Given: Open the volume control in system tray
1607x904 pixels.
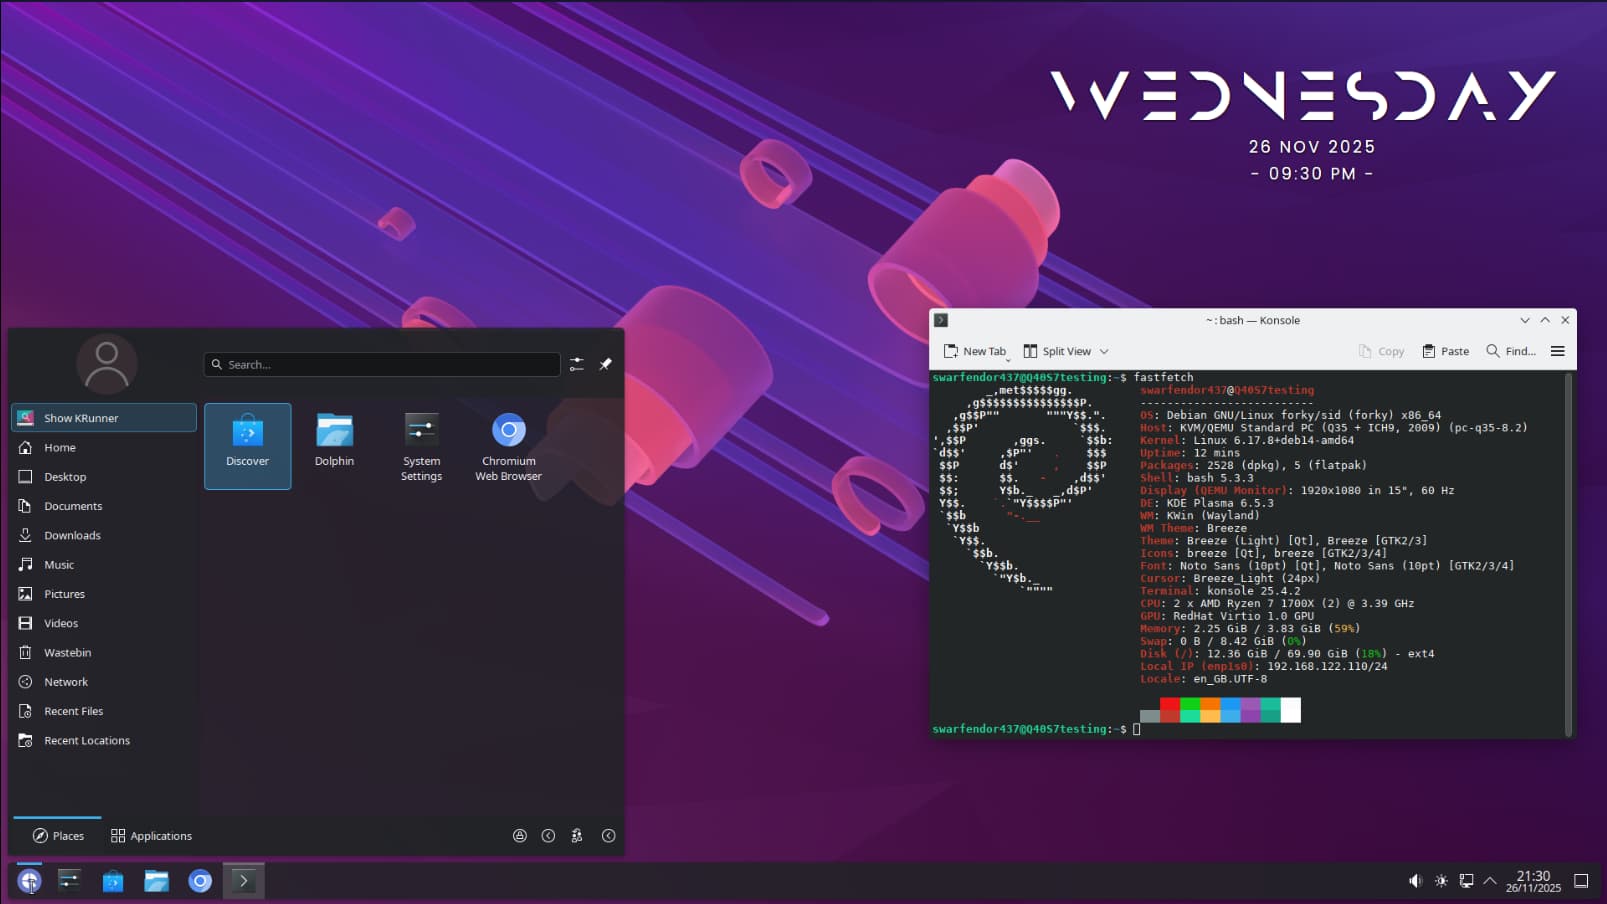Looking at the screenshot, I should 1415,881.
